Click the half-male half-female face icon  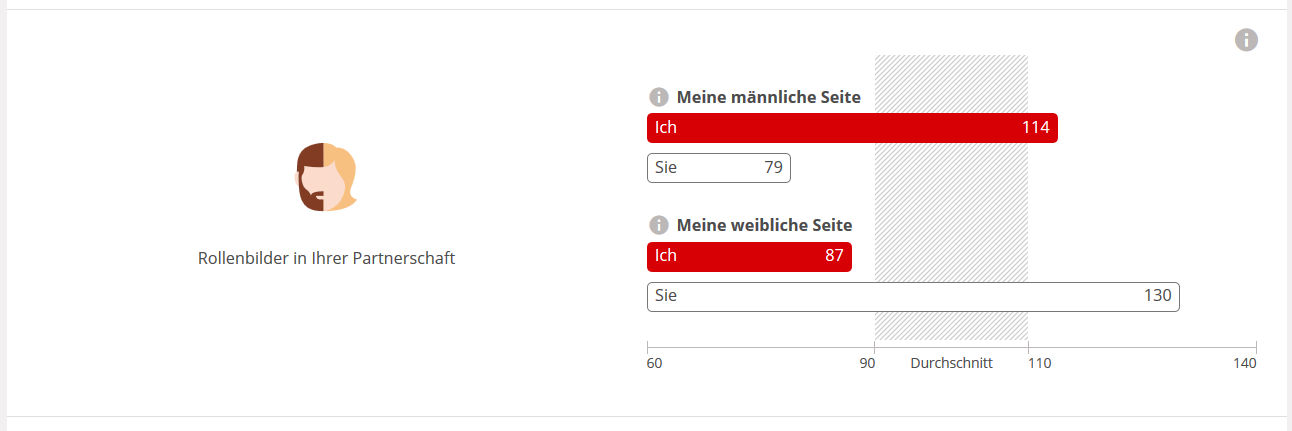click(326, 177)
